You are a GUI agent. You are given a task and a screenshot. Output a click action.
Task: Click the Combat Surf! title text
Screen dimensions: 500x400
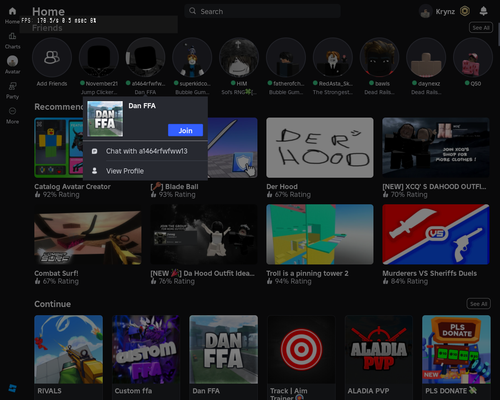(56, 273)
